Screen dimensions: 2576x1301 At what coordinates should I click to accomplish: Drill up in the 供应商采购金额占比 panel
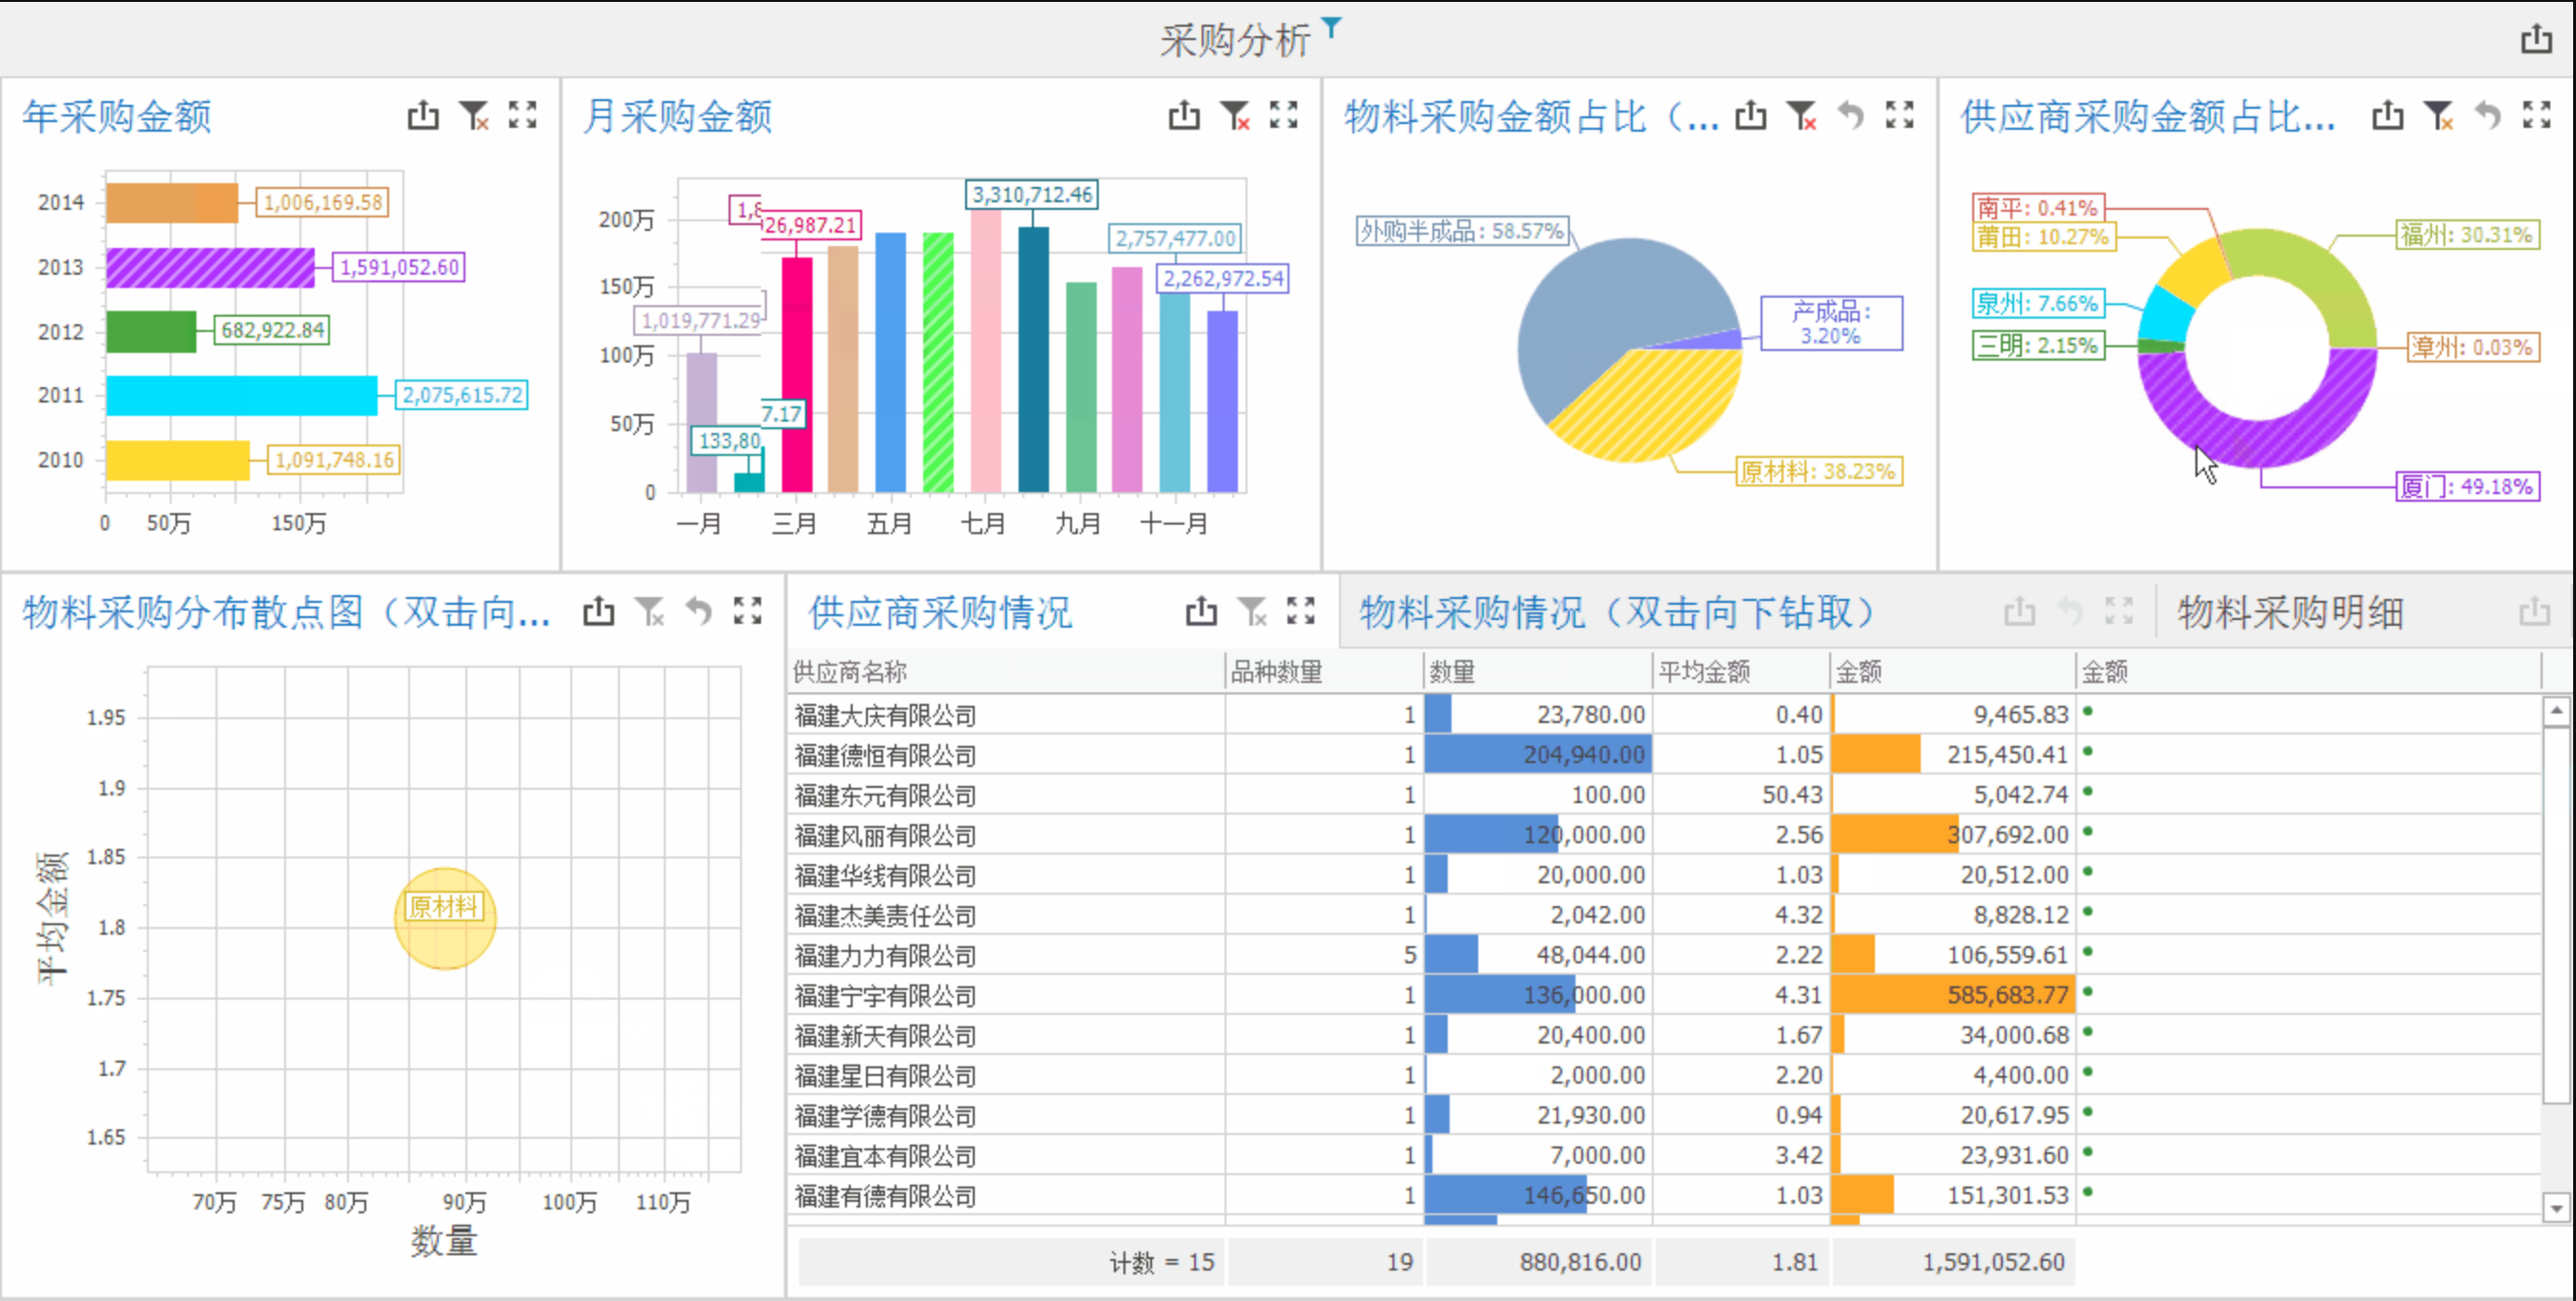click(x=2488, y=116)
